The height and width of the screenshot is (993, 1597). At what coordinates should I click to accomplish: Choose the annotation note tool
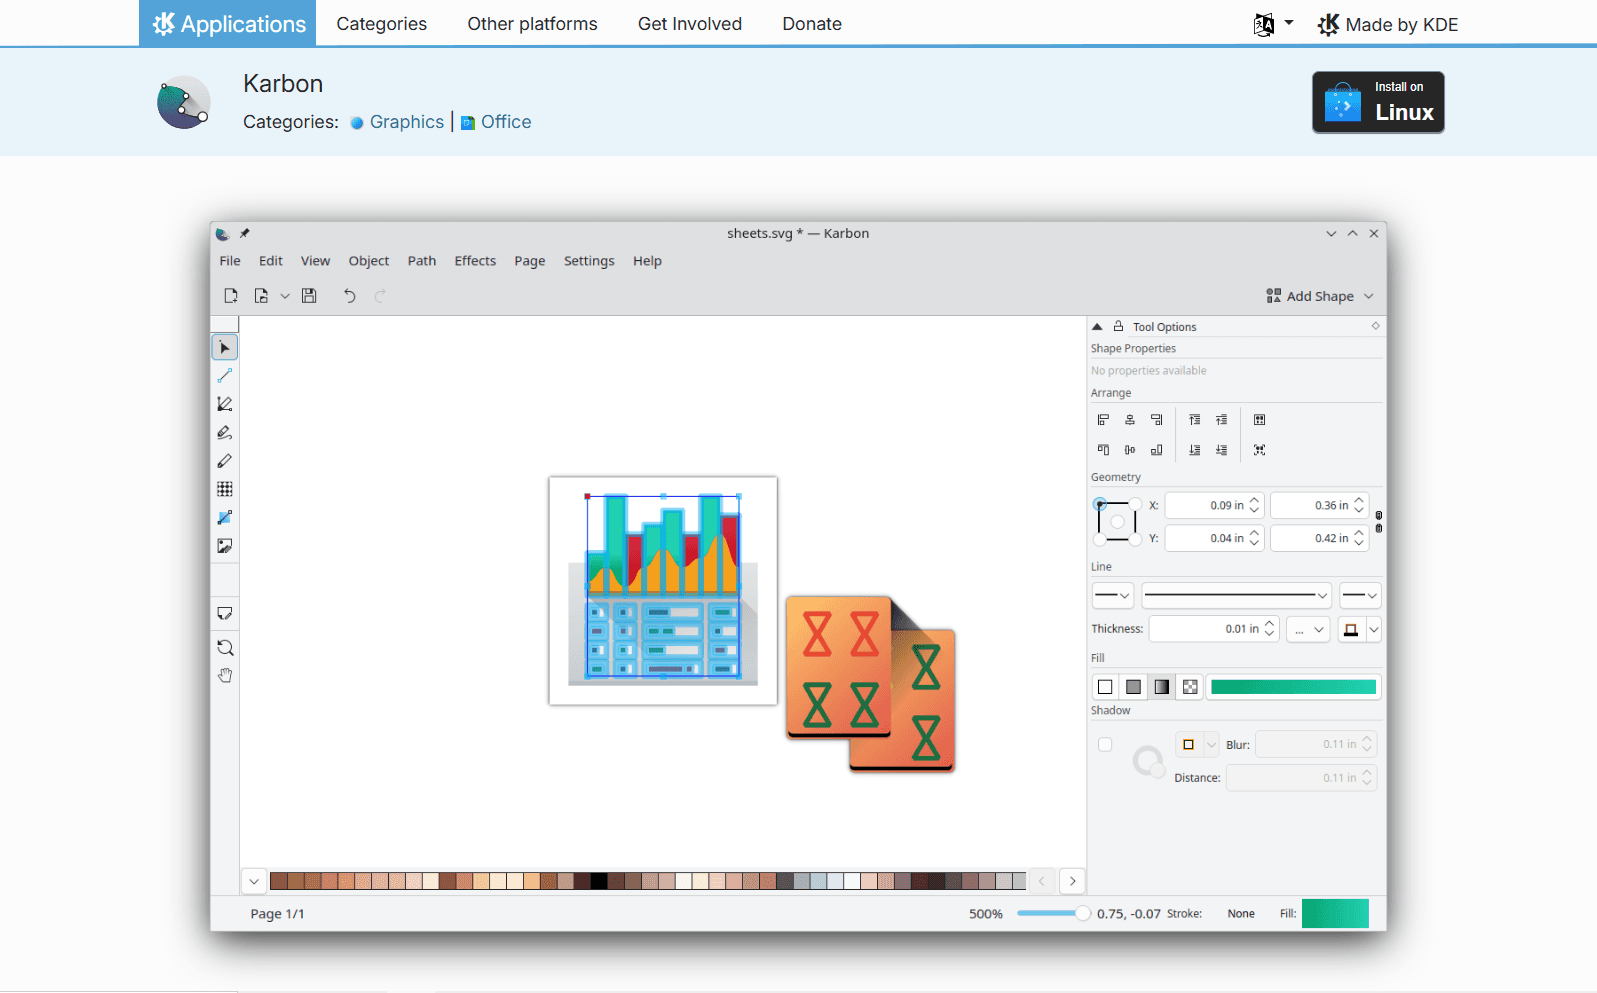(x=224, y=614)
